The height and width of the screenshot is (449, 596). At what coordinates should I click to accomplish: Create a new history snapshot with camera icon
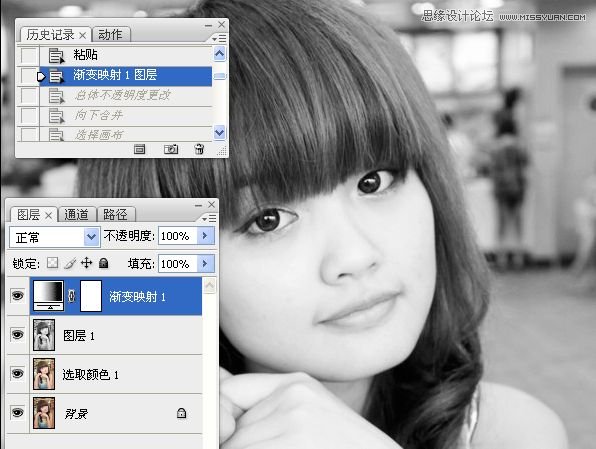click(x=171, y=149)
